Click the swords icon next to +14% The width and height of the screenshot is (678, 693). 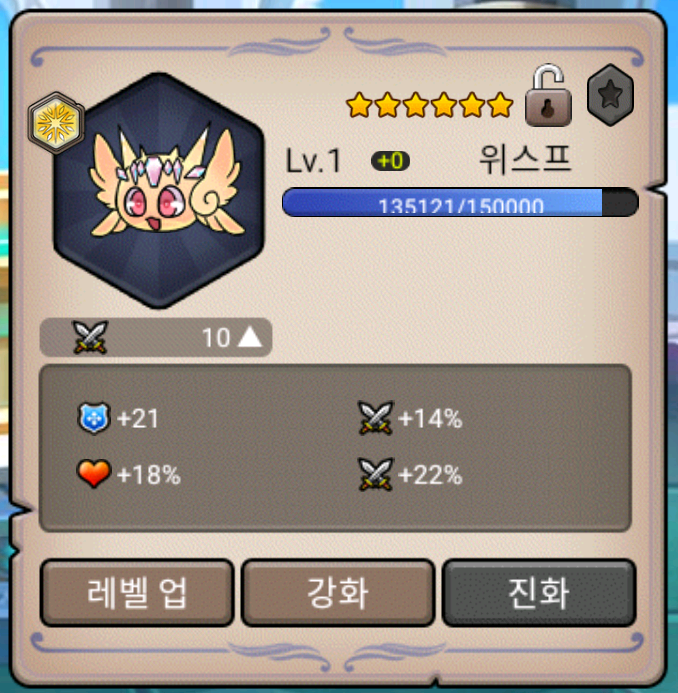click(376, 418)
